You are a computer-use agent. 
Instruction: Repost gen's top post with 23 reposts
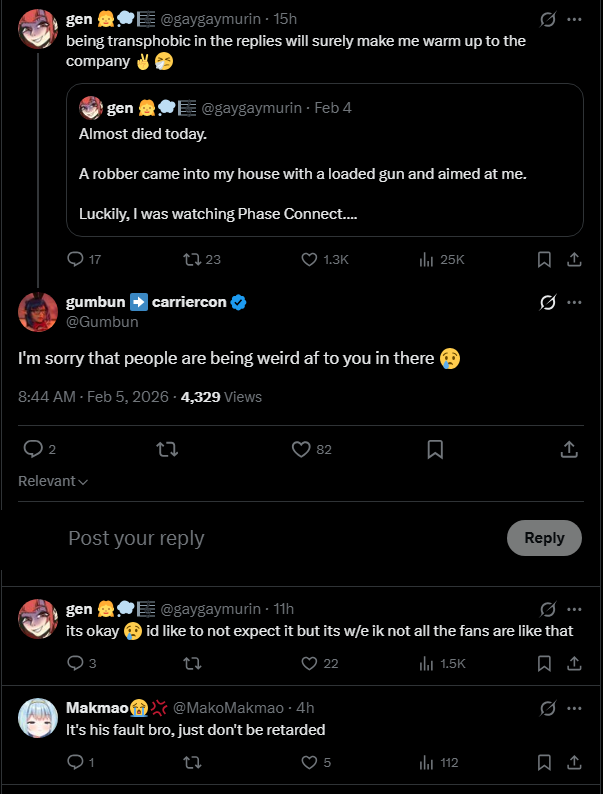point(191,259)
